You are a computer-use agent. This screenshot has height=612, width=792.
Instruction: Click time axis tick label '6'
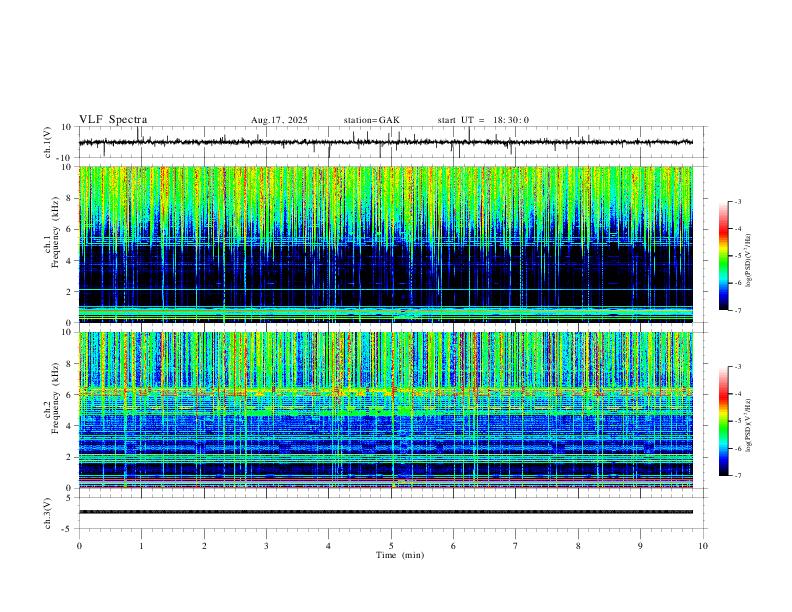(x=454, y=546)
